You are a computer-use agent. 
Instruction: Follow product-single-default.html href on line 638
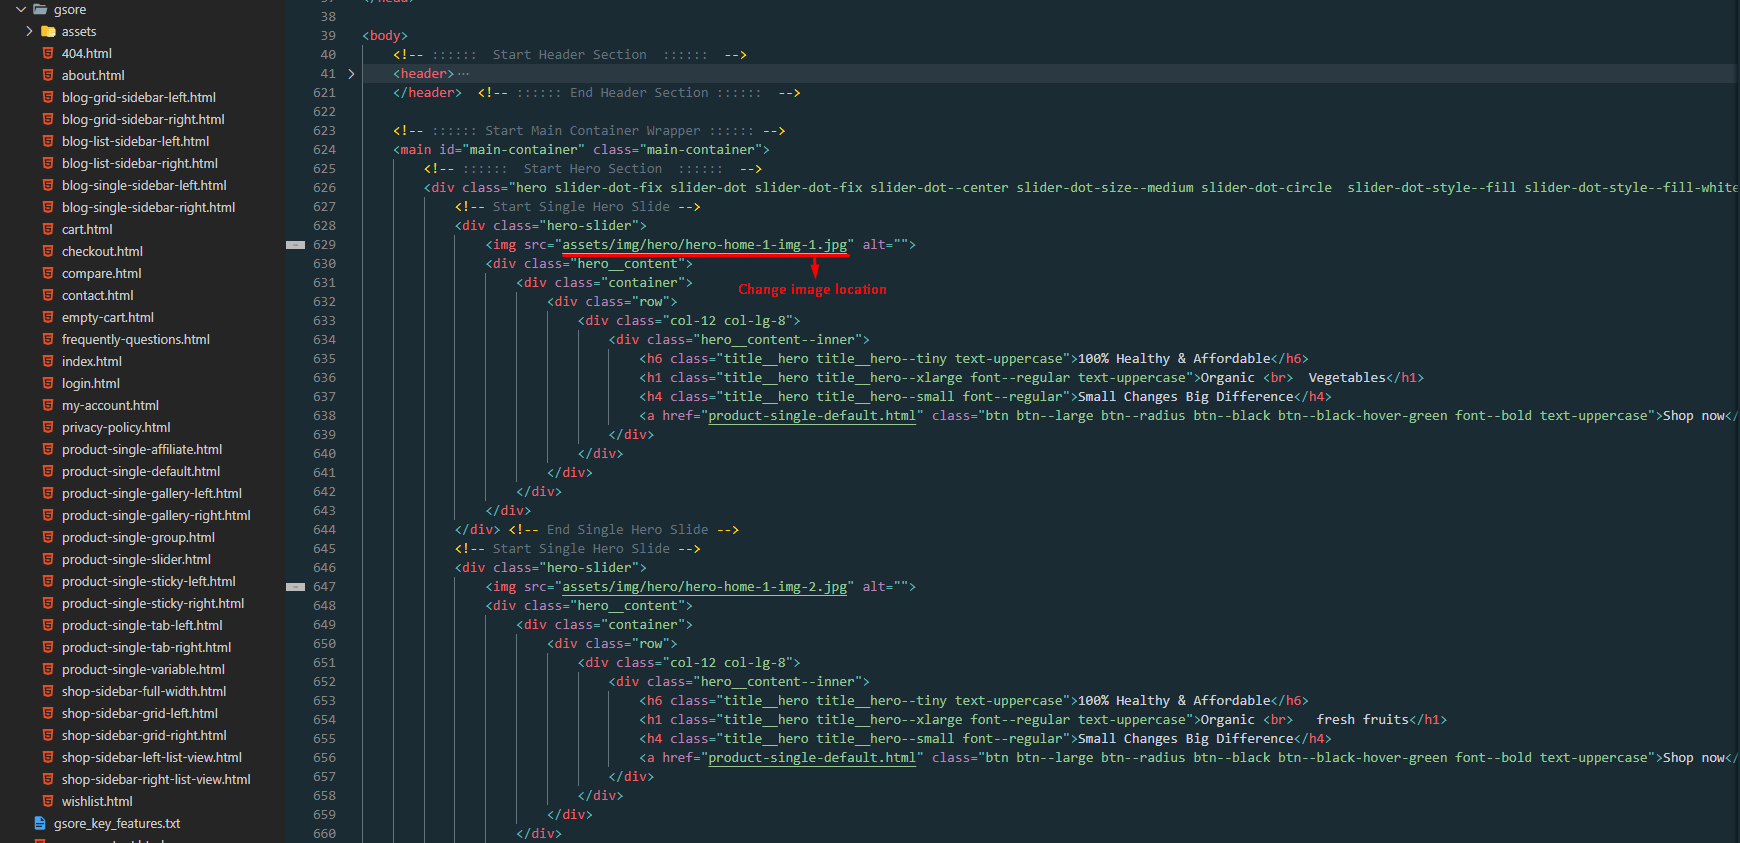point(811,416)
